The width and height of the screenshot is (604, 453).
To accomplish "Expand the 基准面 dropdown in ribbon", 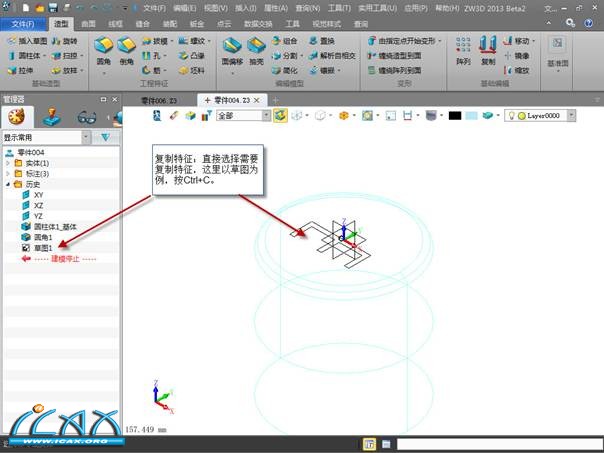I will pos(557,71).
